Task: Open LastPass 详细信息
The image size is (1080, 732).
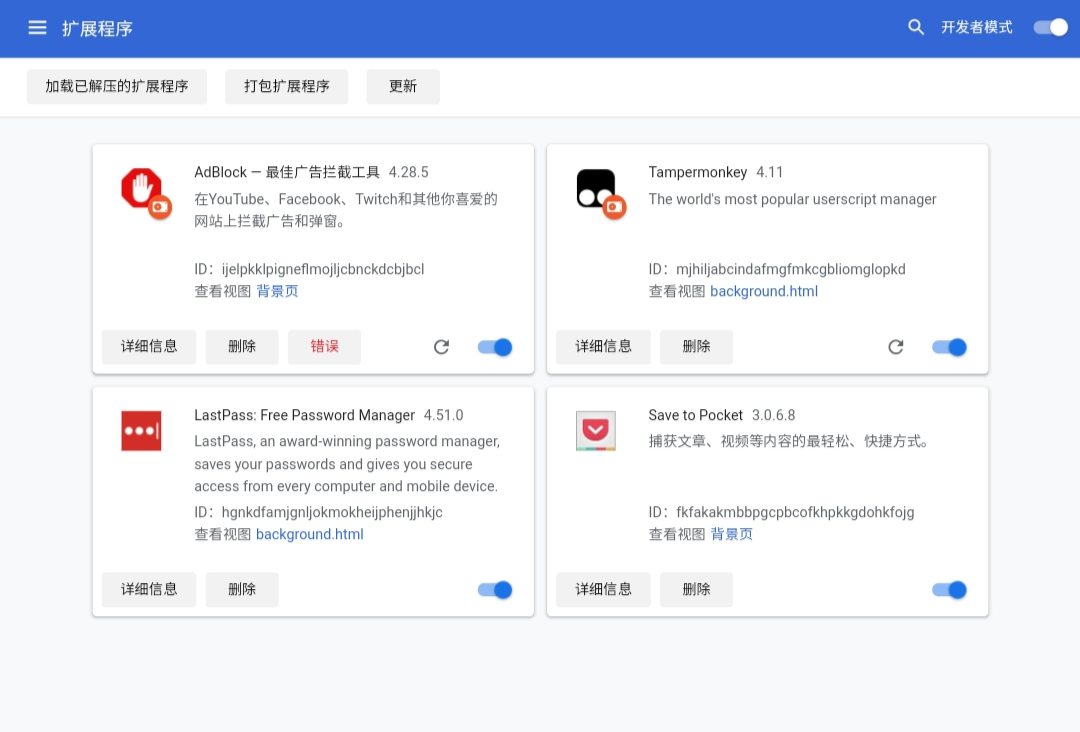Action: 149,589
